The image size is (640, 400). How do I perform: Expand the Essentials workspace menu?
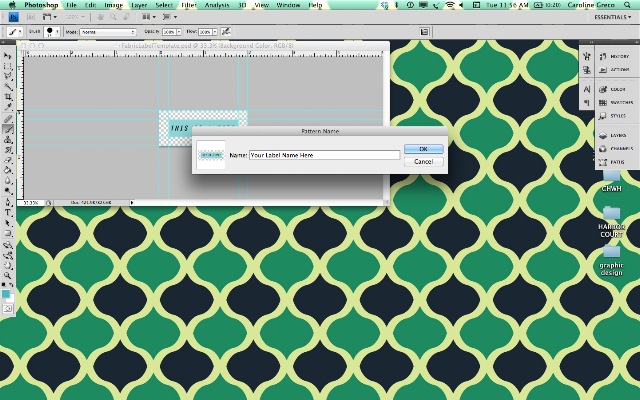tap(612, 17)
